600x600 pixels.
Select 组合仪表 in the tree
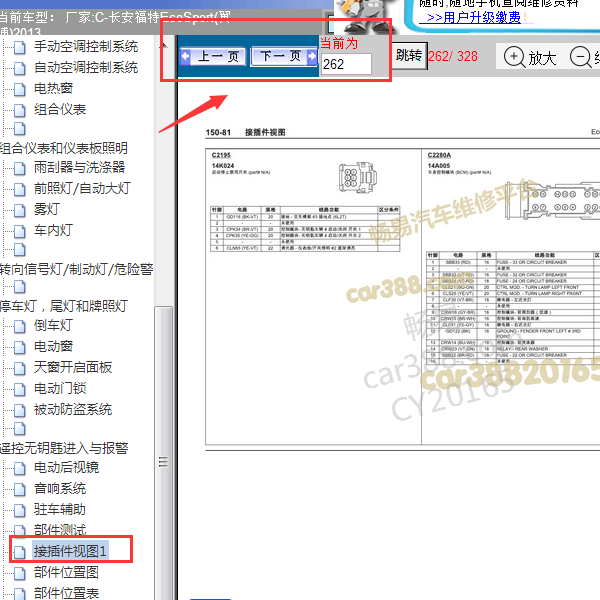coord(60,109)
